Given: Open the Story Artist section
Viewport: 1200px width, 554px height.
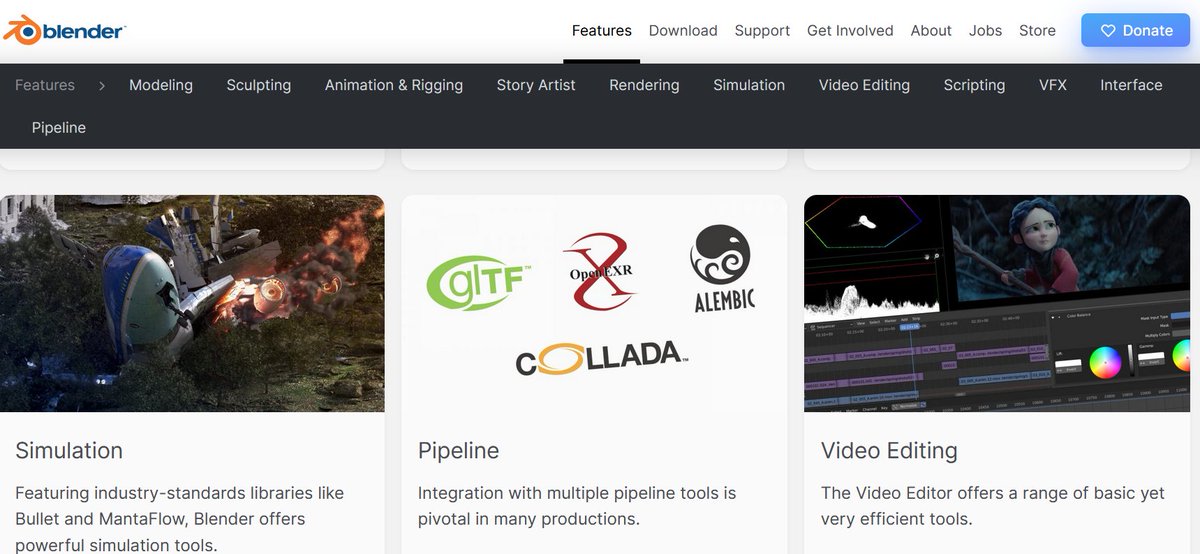Looking at the screenshot, I should coord(536,85).
